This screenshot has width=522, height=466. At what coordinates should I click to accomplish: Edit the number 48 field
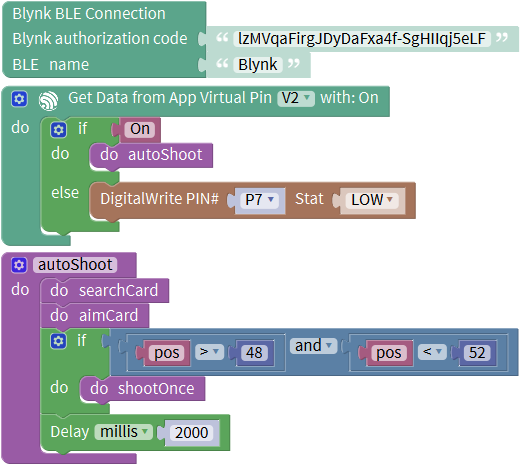click(254, 353)
